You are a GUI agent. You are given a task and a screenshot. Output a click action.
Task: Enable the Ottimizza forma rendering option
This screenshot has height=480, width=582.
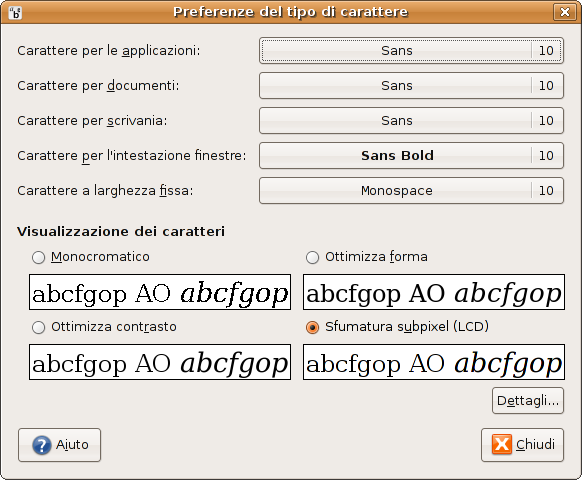313,257
